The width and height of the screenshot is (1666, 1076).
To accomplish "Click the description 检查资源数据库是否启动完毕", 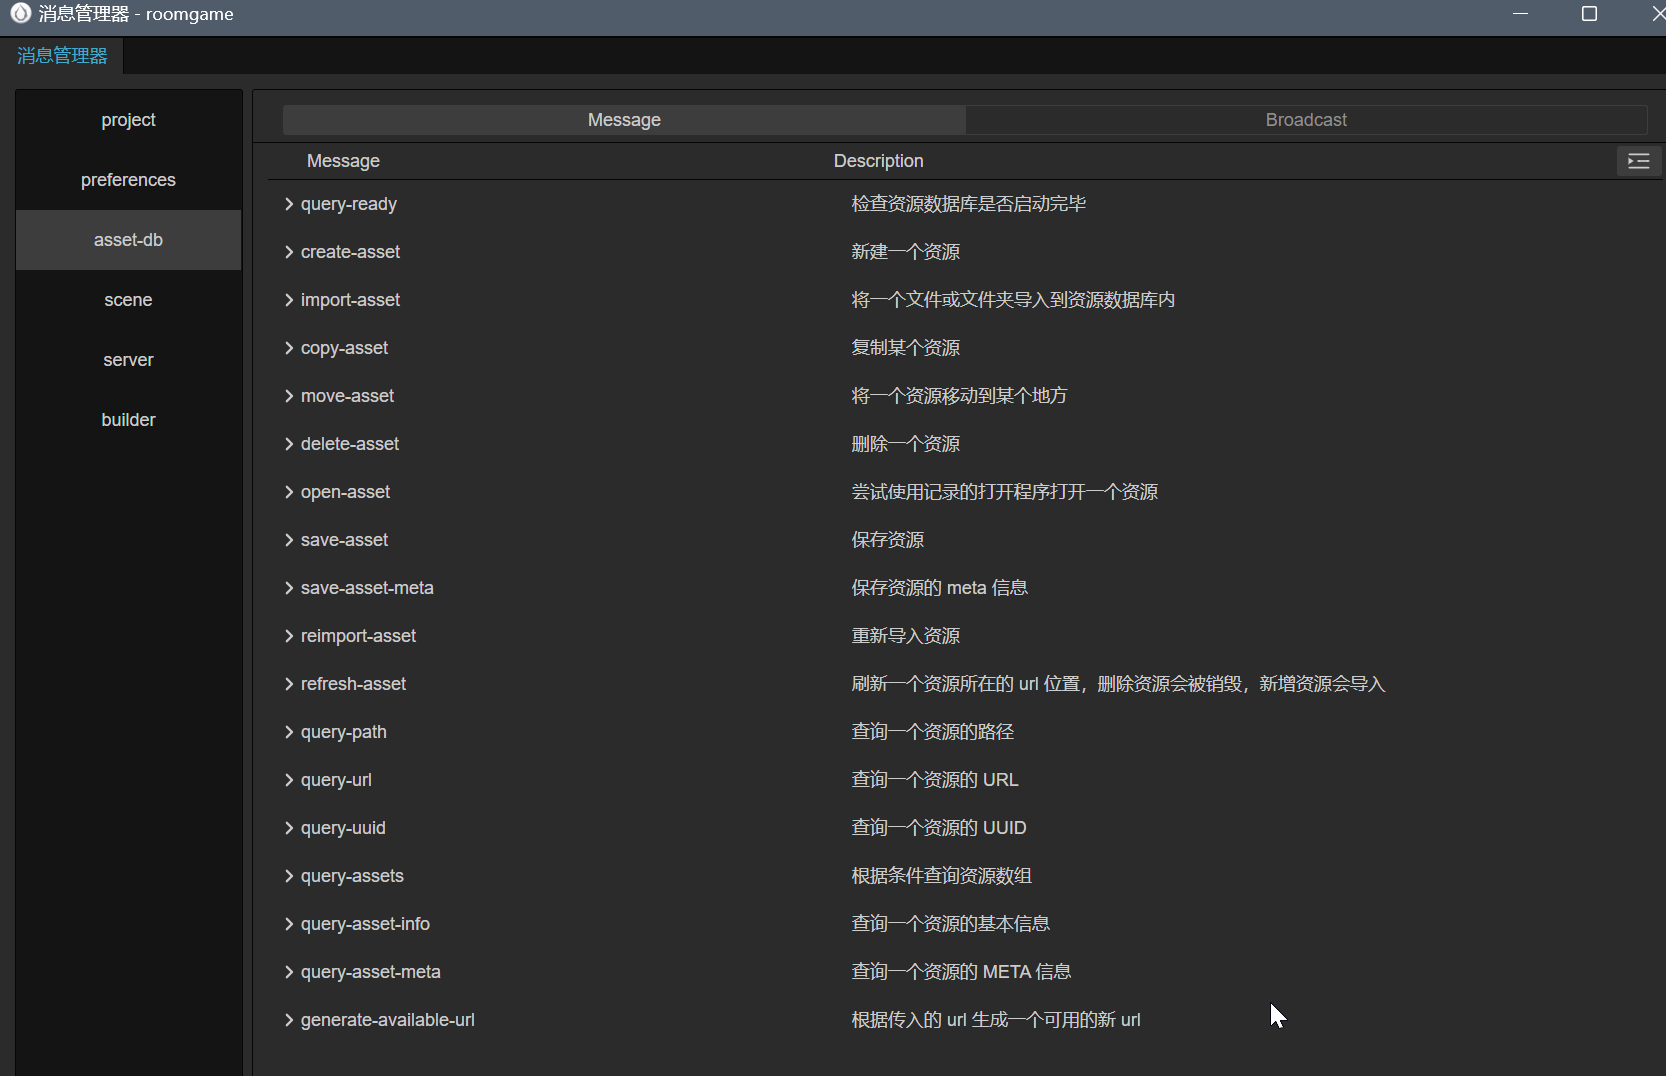I will pyautogui.click(x=968, y=204).
